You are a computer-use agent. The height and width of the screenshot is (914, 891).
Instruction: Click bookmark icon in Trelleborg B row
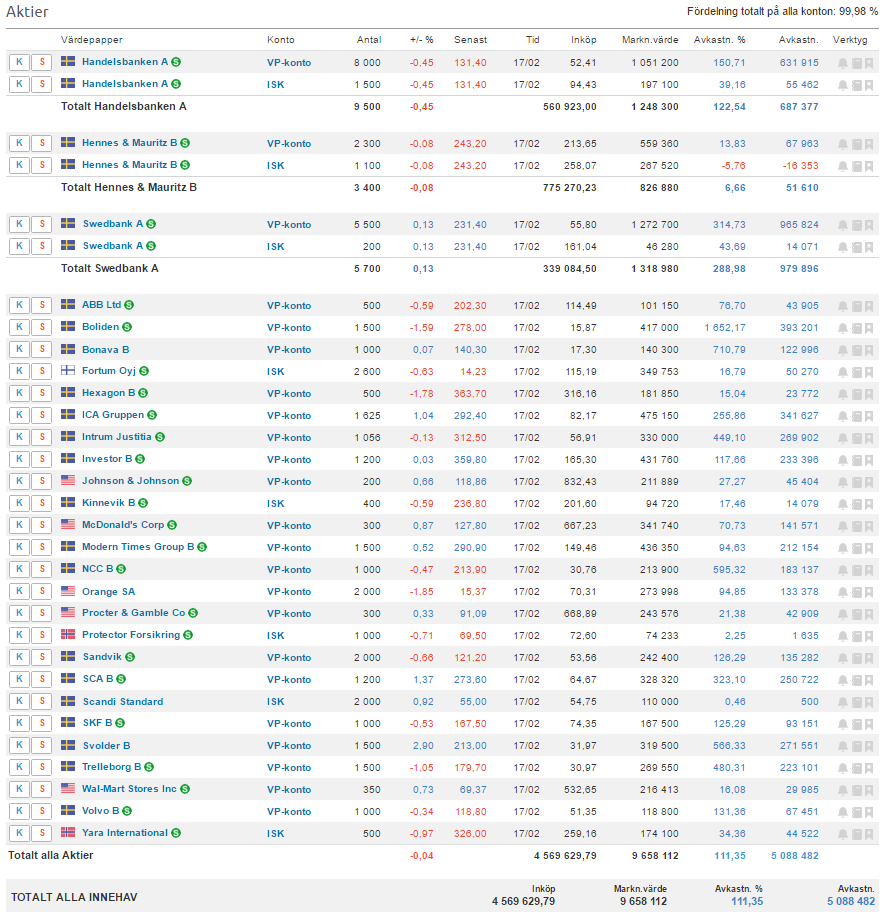[x=869, y=768]
